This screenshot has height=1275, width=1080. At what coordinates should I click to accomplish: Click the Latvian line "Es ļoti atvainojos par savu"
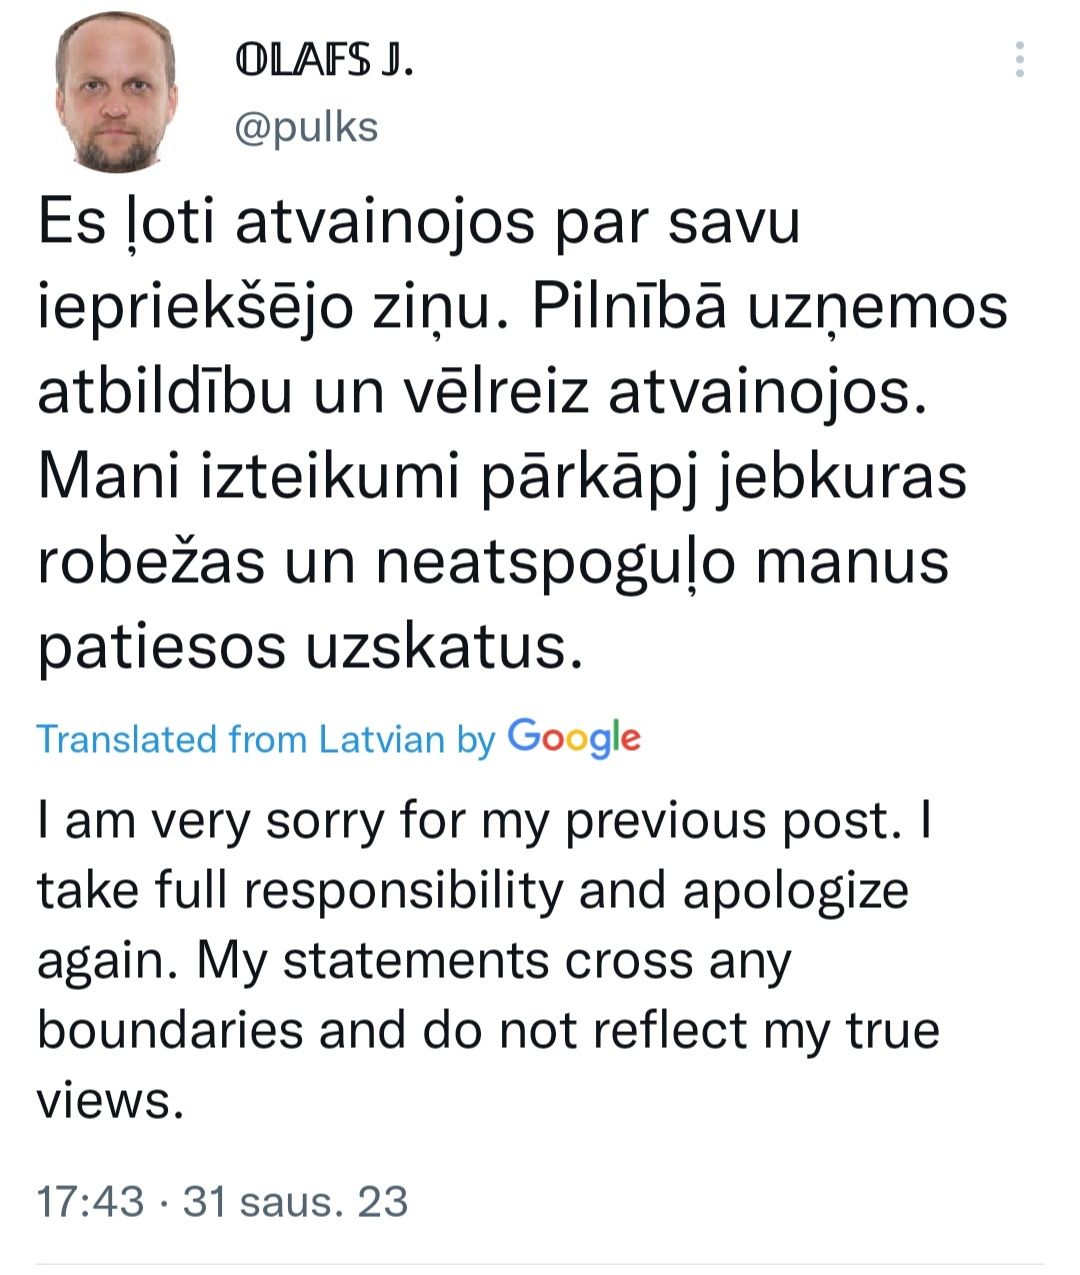(419, 222)
